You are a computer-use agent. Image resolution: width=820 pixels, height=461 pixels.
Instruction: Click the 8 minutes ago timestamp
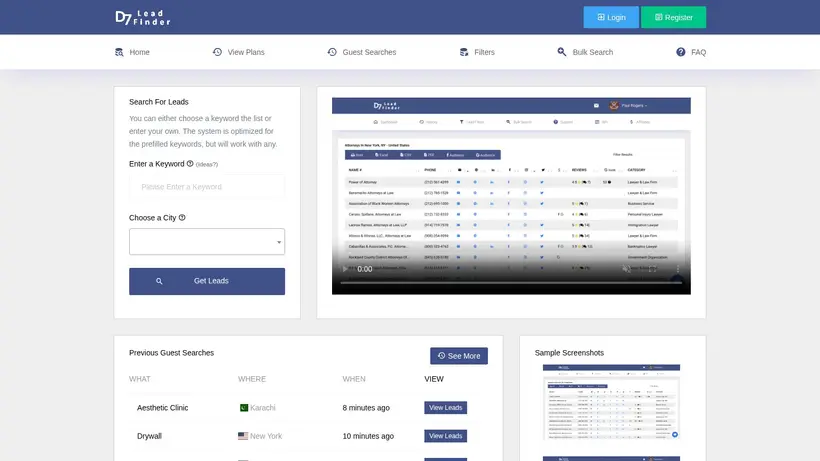pyautogui.click(x=366, y=408)
